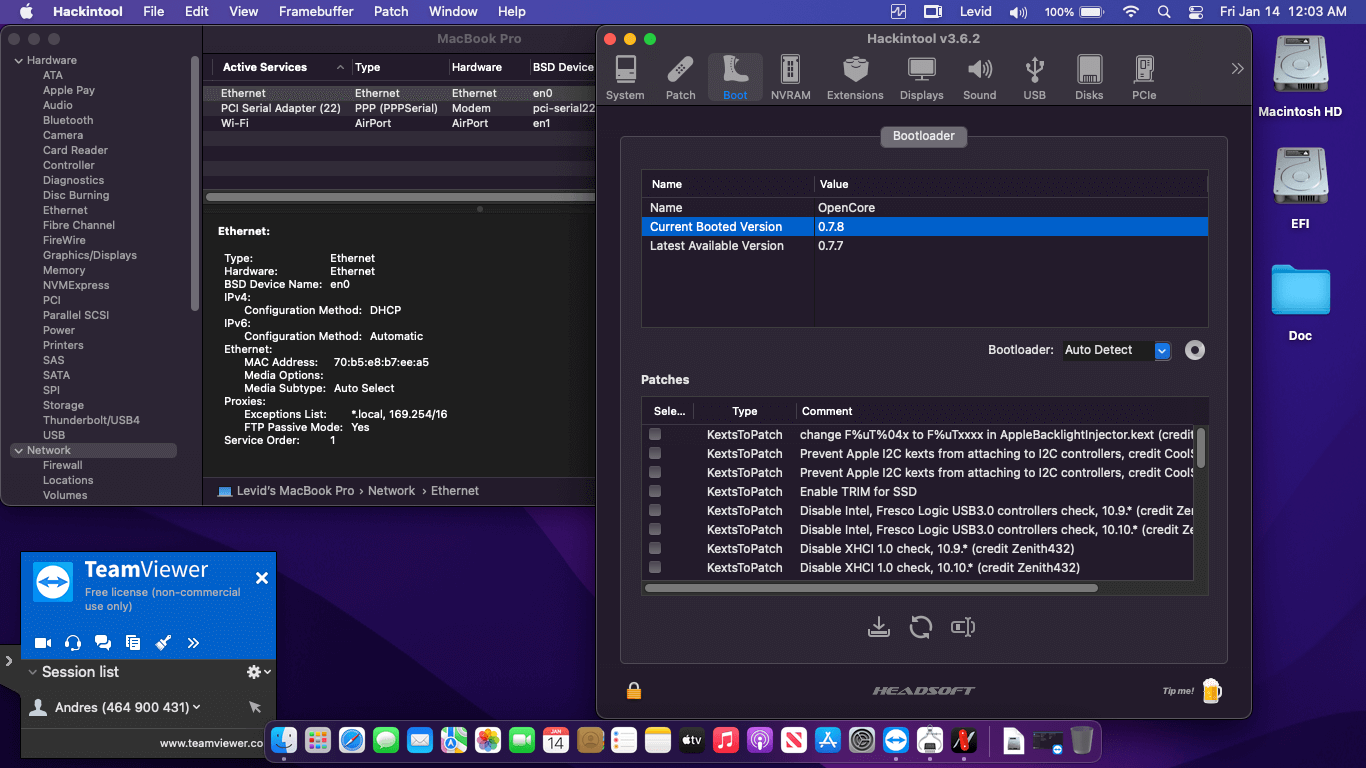Collapse the Hardware tree in System Information
Viewport: 1366px width, 768px height.
click(18, 61)
